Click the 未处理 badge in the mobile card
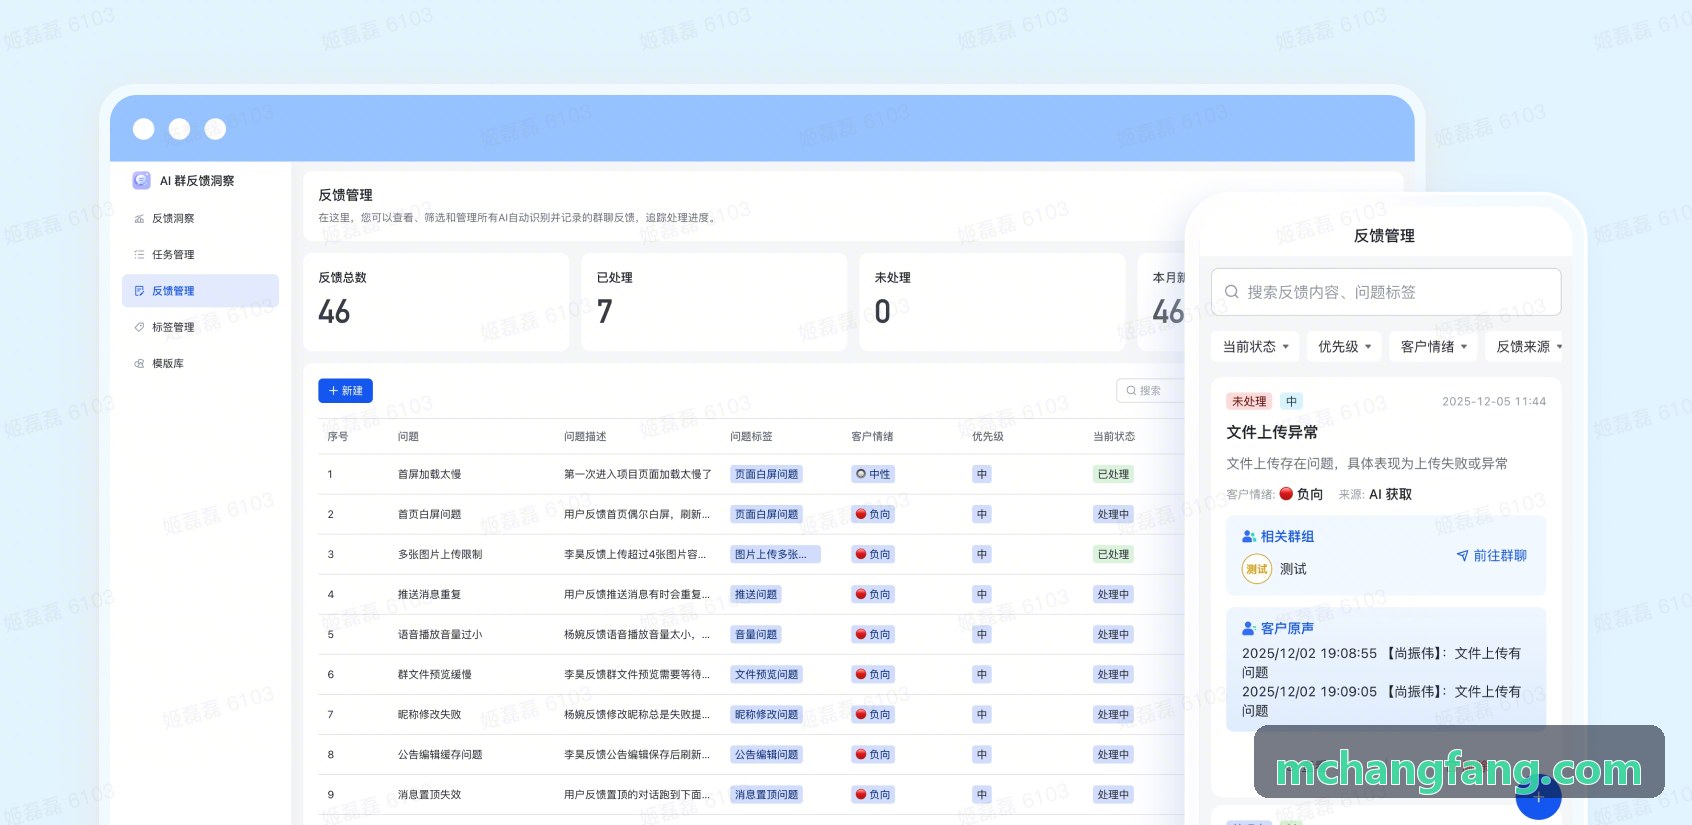The width and height of the screenshot is (1692, 825). click(1249, 401)
